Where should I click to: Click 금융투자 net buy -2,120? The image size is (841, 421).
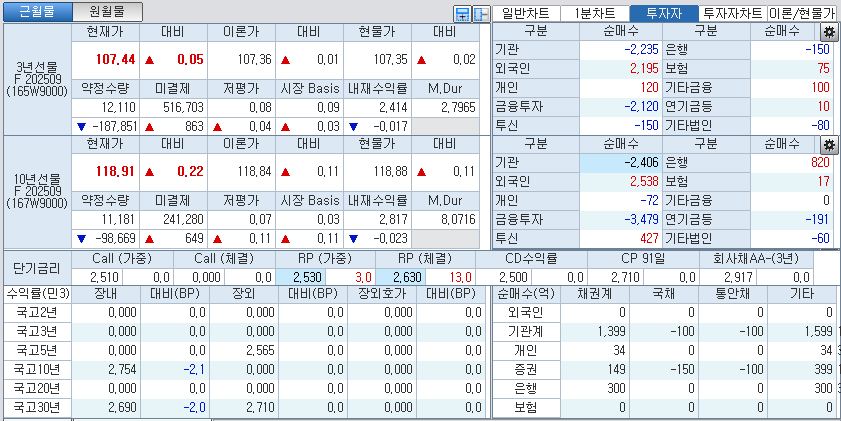[641, 106]
